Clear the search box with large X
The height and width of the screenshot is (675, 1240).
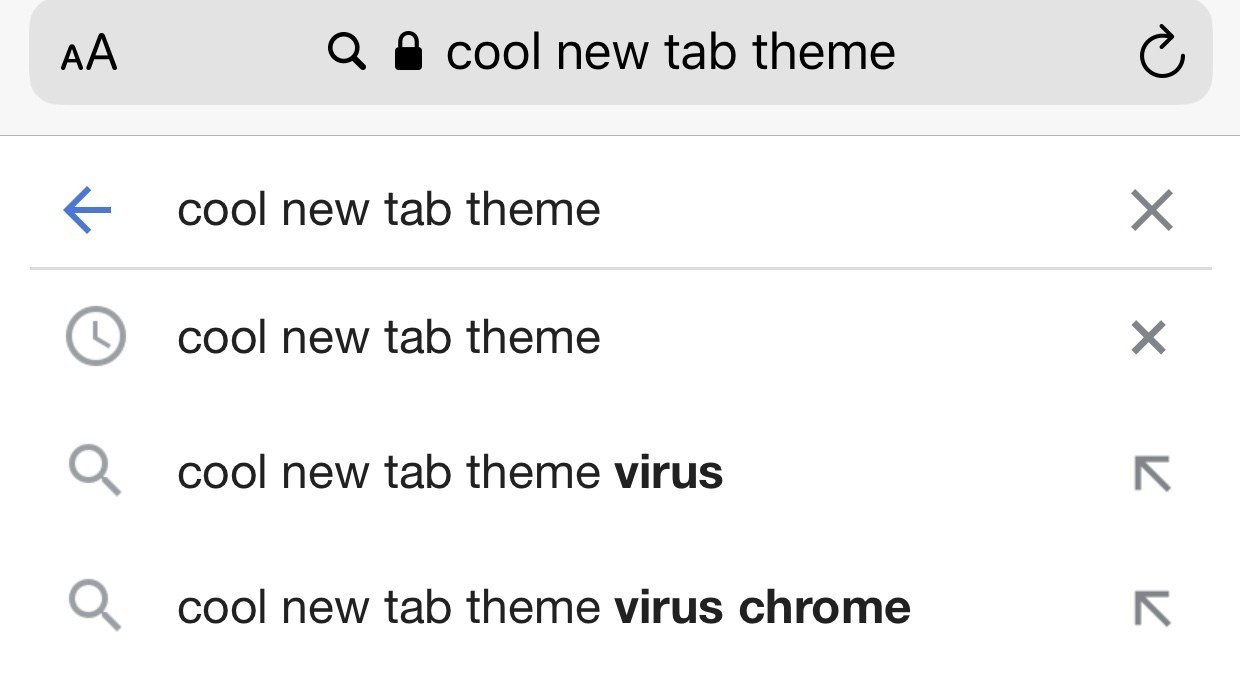click(x=1151, y=211)
